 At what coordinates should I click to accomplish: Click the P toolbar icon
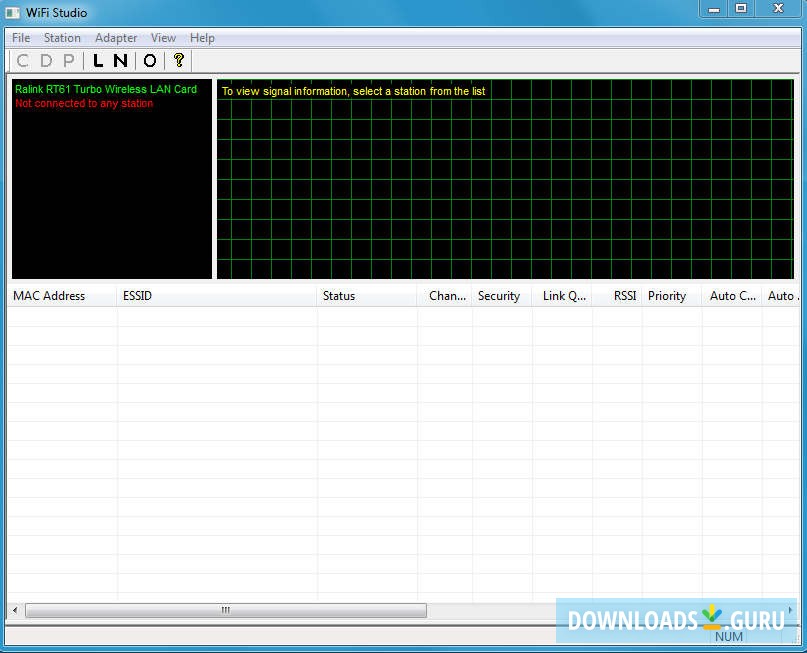68,61
